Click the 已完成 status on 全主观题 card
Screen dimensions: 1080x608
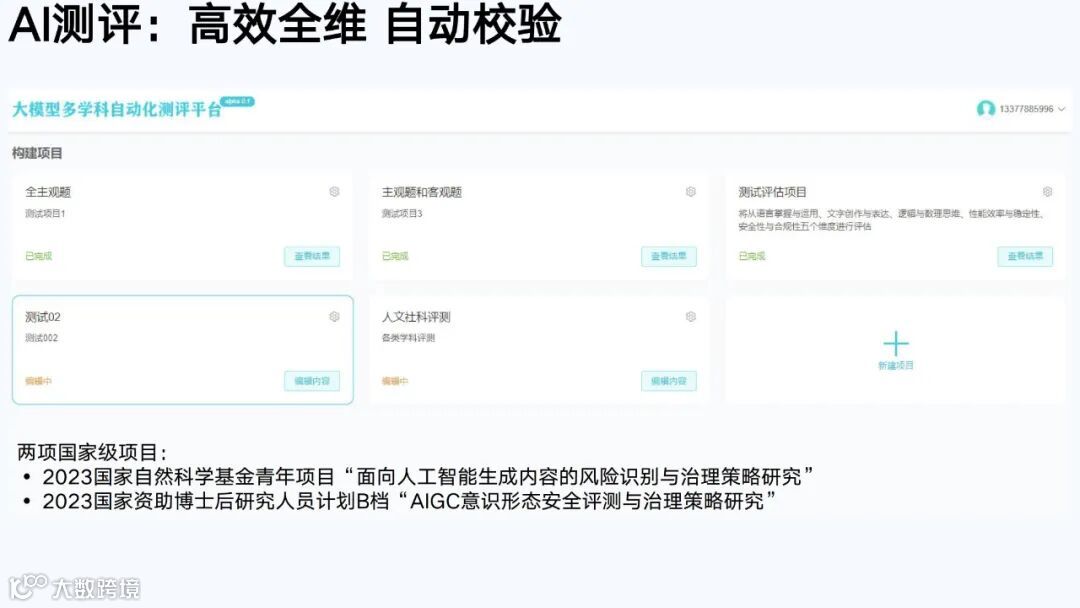coord(39,256)
